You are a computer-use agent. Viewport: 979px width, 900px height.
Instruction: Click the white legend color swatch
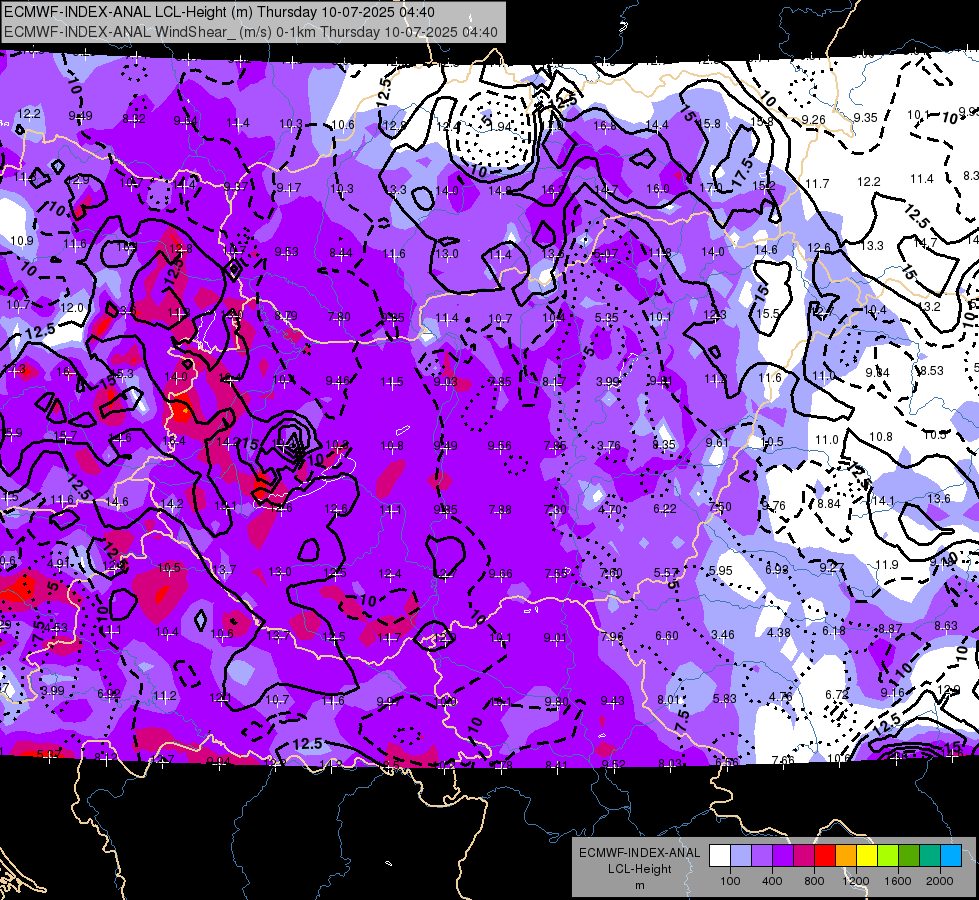click(720, 856)
